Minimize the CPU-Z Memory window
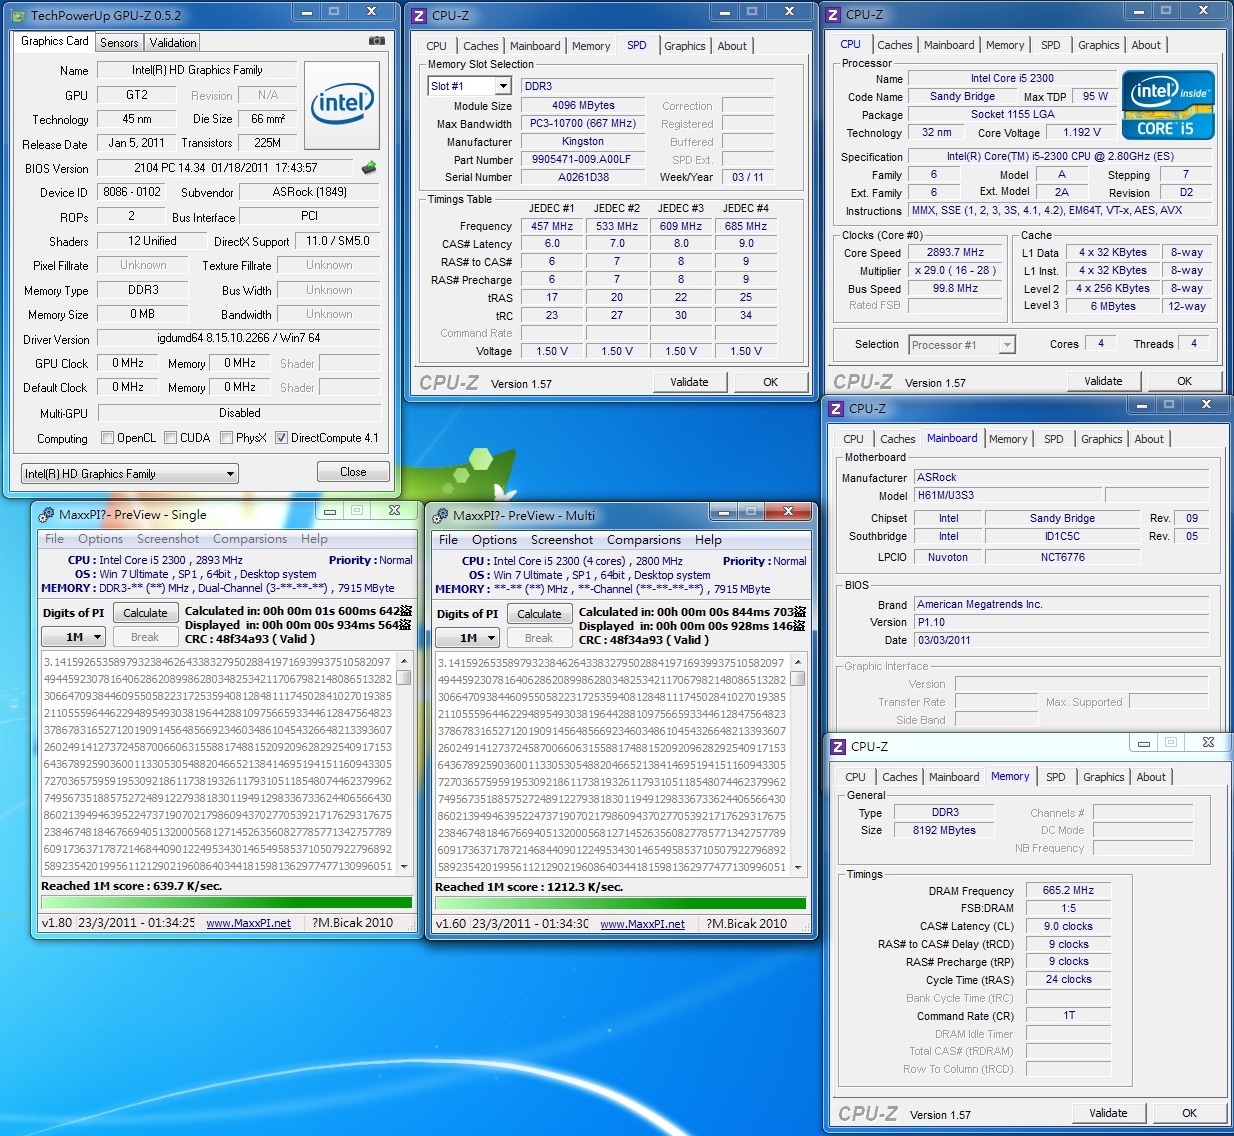Image resolution: width=1234 pixels, height=1136 pixels. pos(1143,743)
